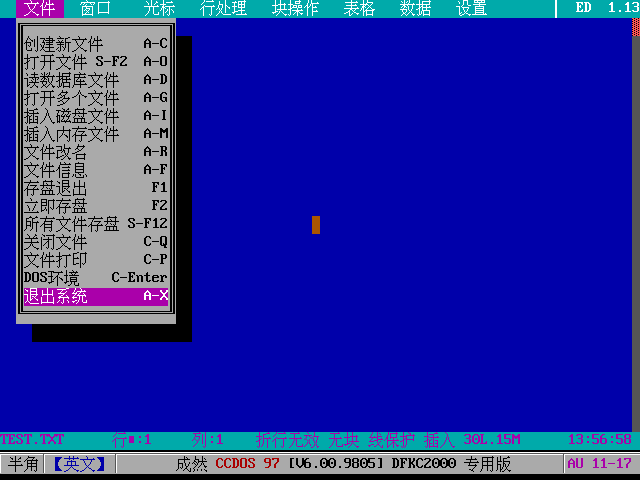640x480 pixels.
Task: Click the red scrollbar marker at top right
Action: point(636,27)
